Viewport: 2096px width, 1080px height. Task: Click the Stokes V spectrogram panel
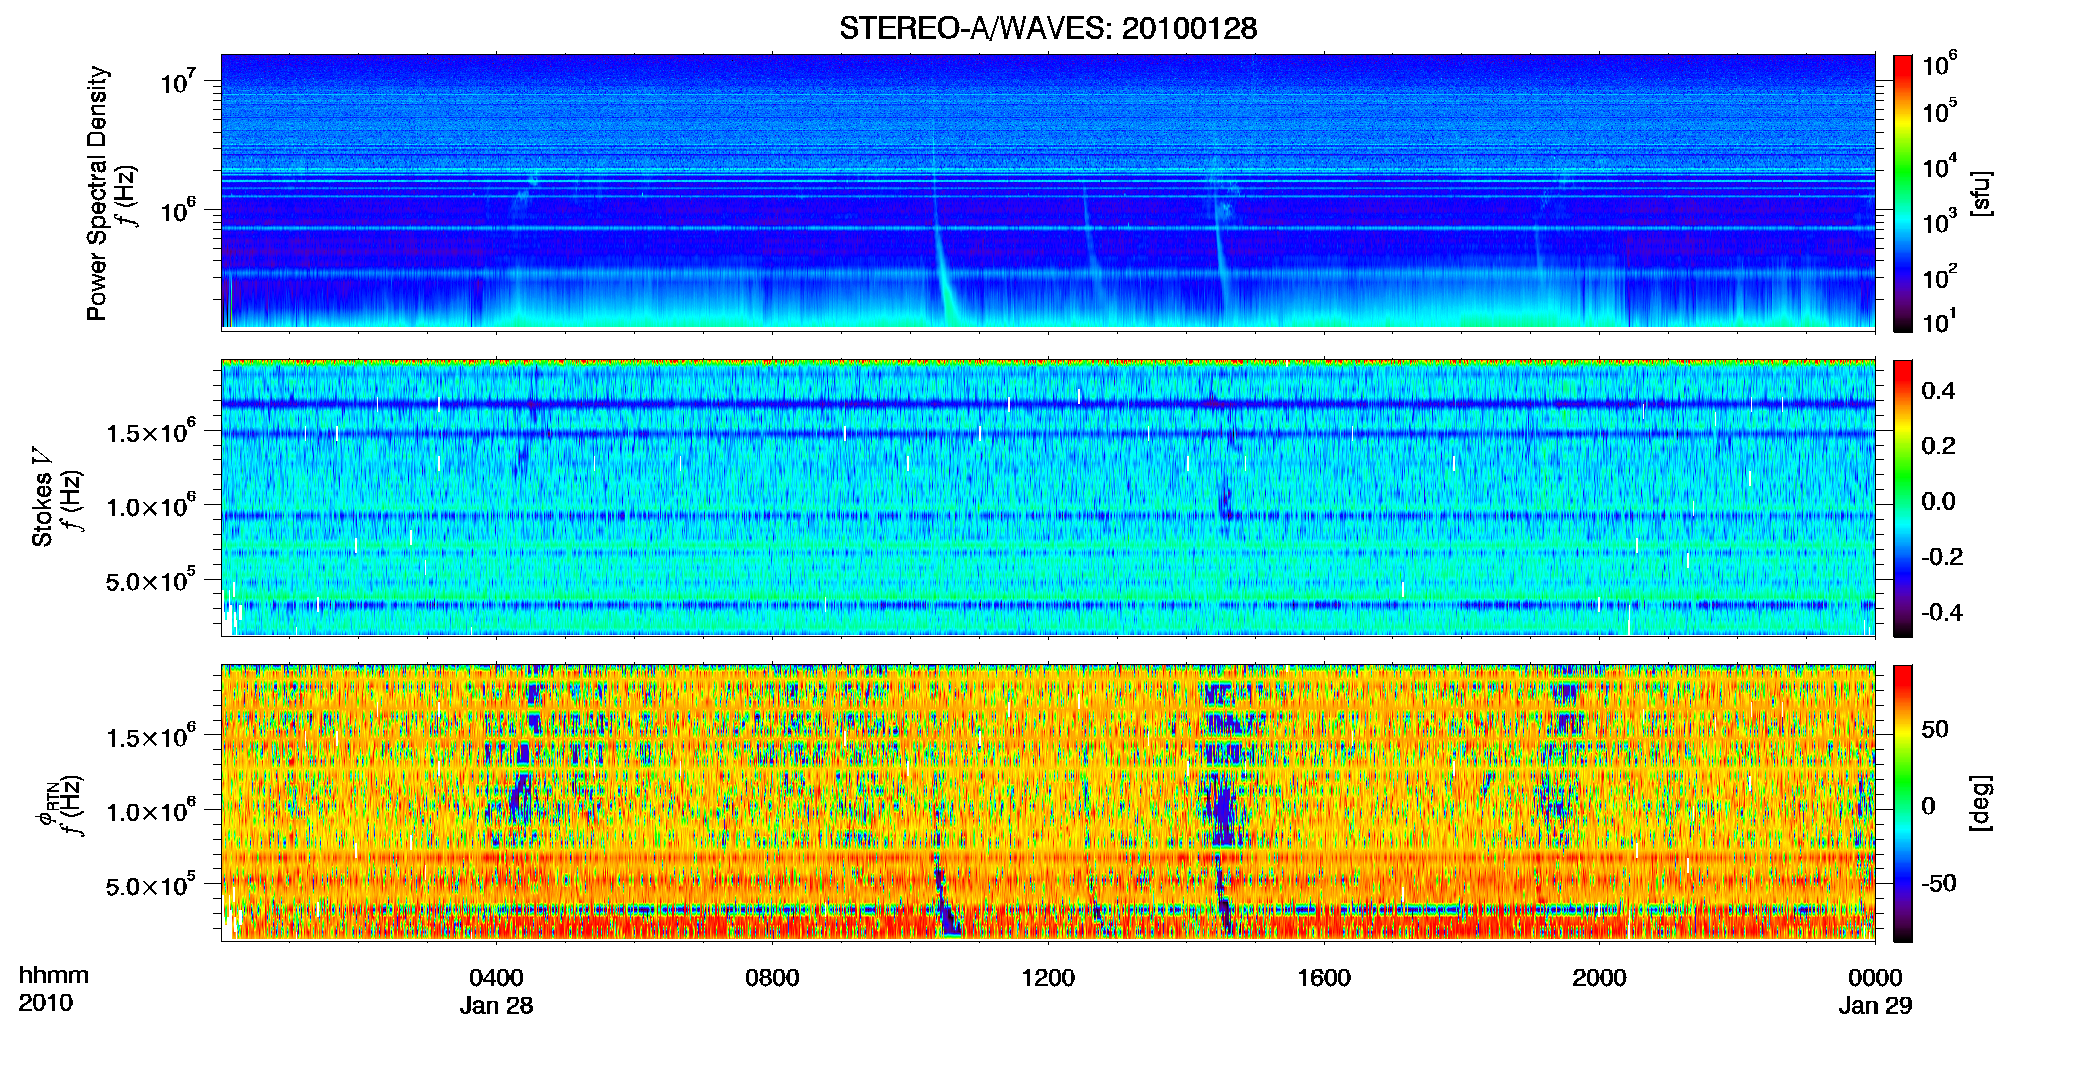pos(1048,497)
